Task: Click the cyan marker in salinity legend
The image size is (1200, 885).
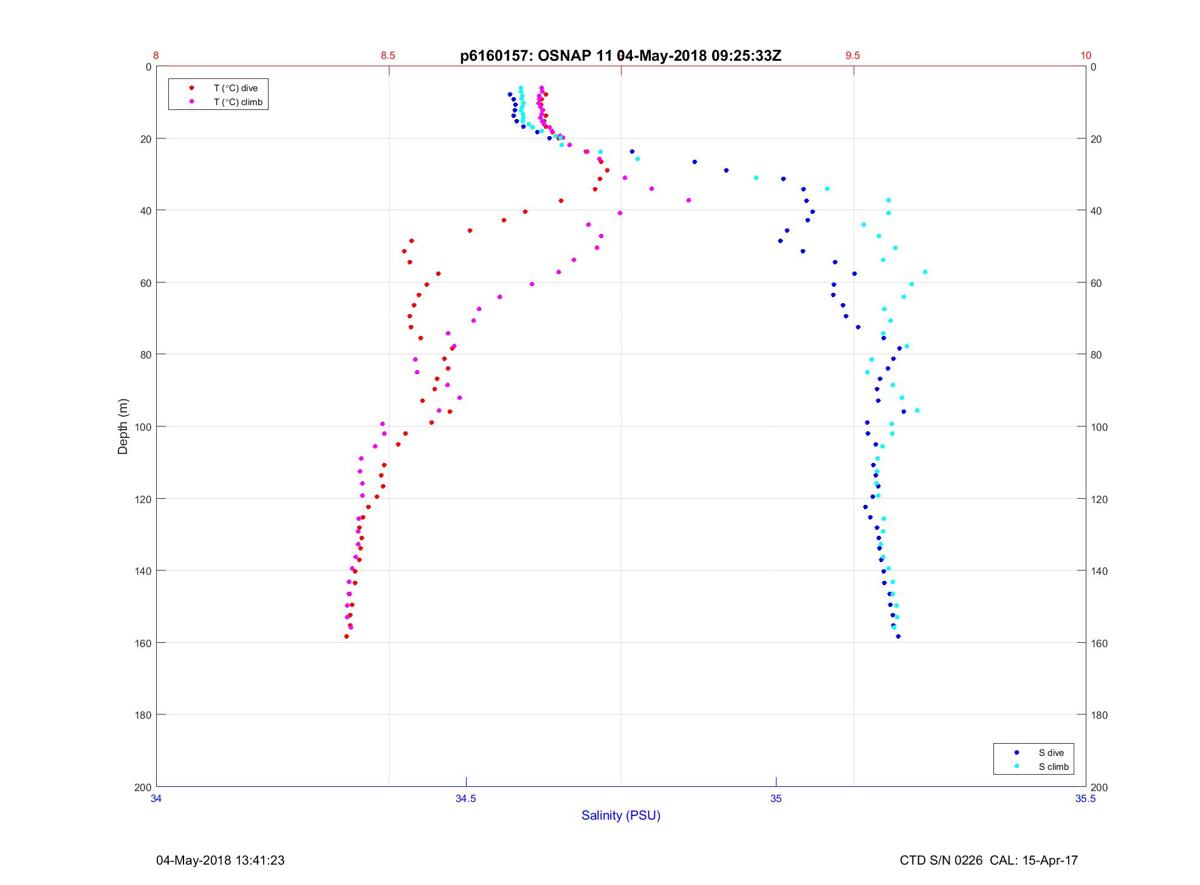Action: [1017, 767]
